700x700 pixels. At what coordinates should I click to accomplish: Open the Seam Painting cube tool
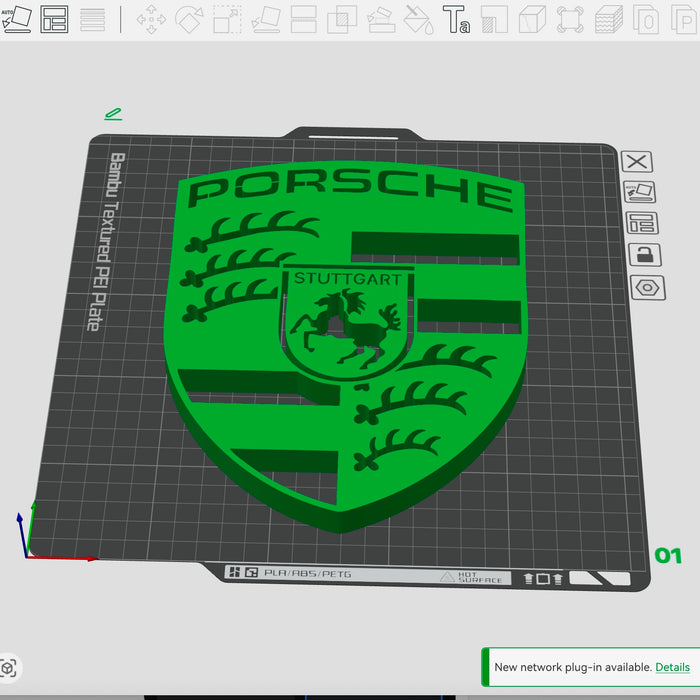point(532,19)
